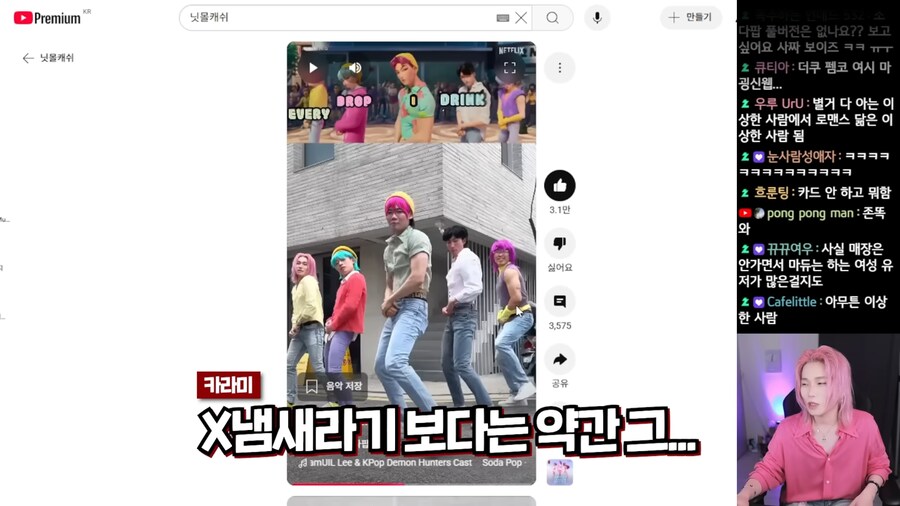The image size is (900, 506).
Task: Open the Soda Pop music track link
Action: click(412, 462)
